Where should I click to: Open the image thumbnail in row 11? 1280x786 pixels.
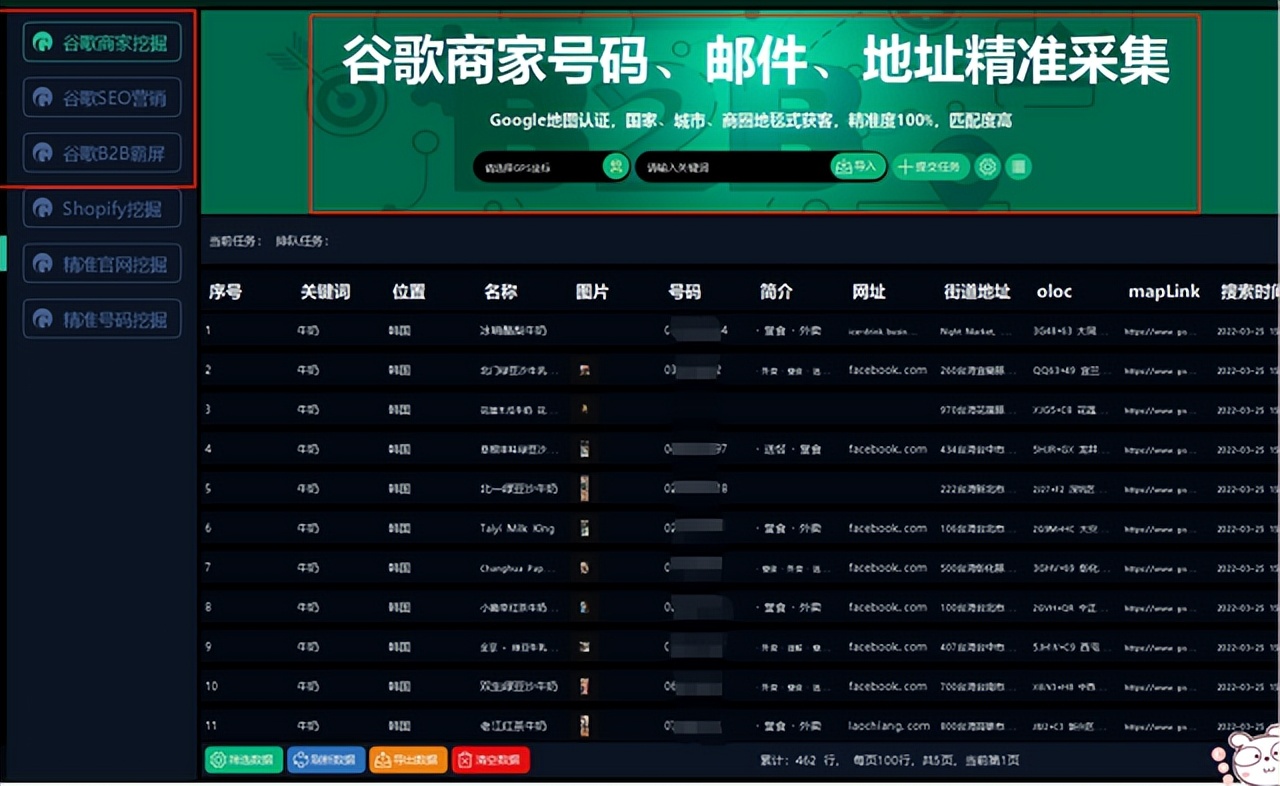[x=584, y=726]
